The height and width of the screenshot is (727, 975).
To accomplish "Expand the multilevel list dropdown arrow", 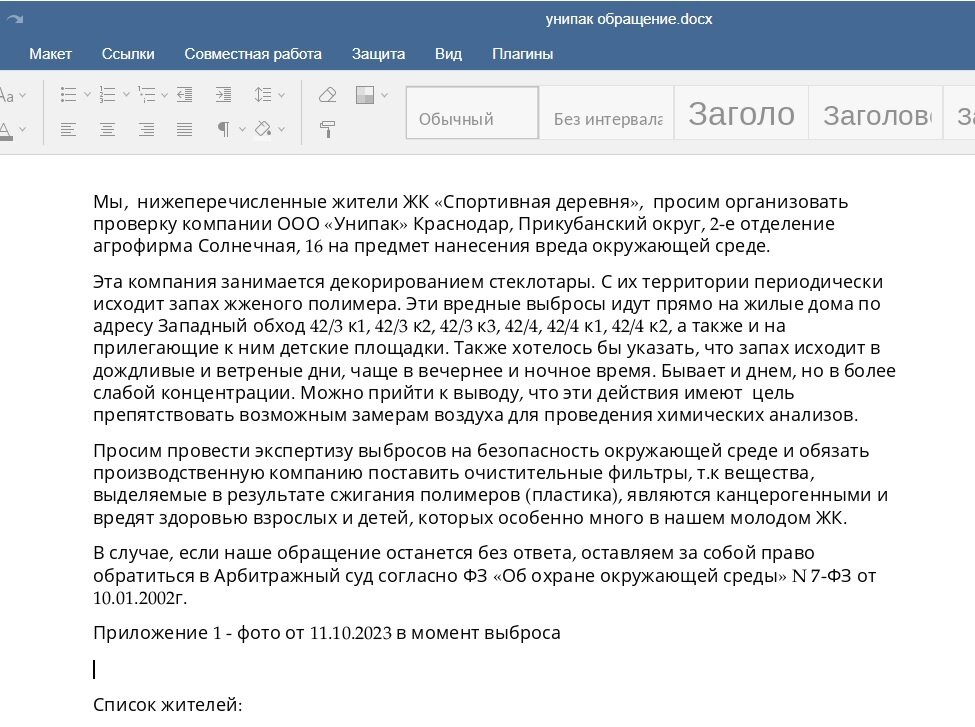I will [x=164, y=95].
